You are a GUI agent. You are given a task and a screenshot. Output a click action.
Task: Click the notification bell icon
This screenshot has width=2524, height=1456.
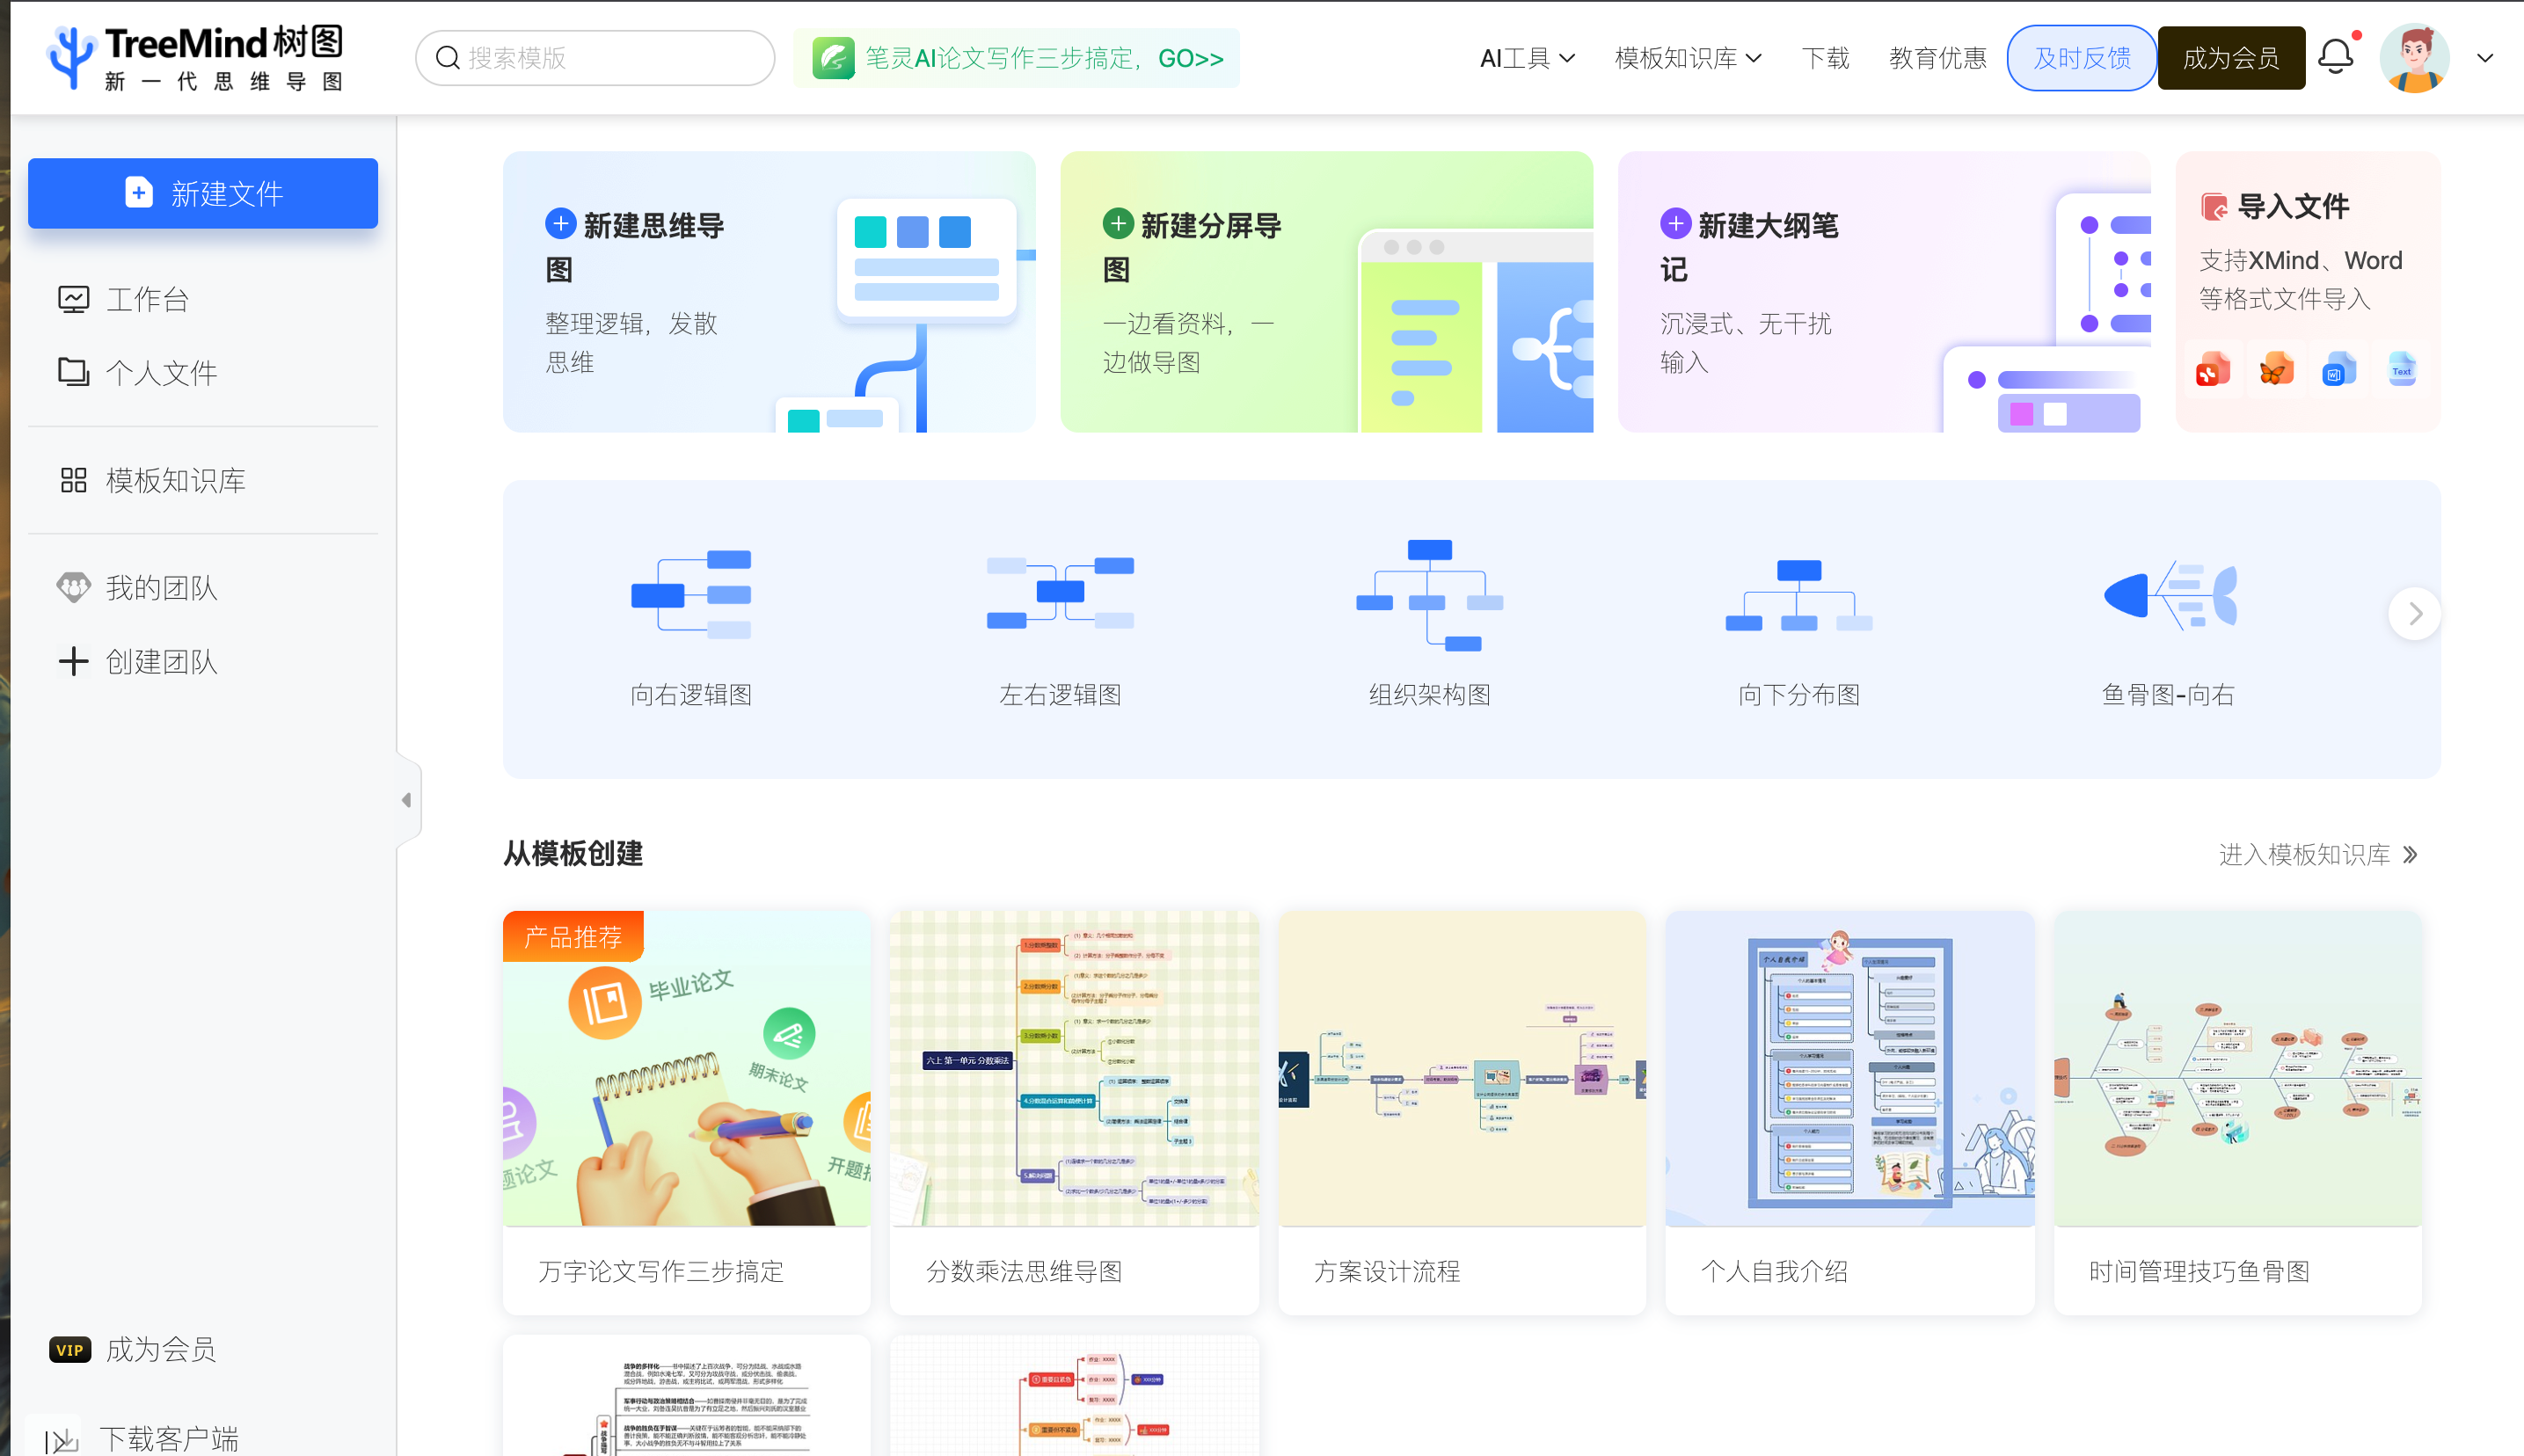2334,57
